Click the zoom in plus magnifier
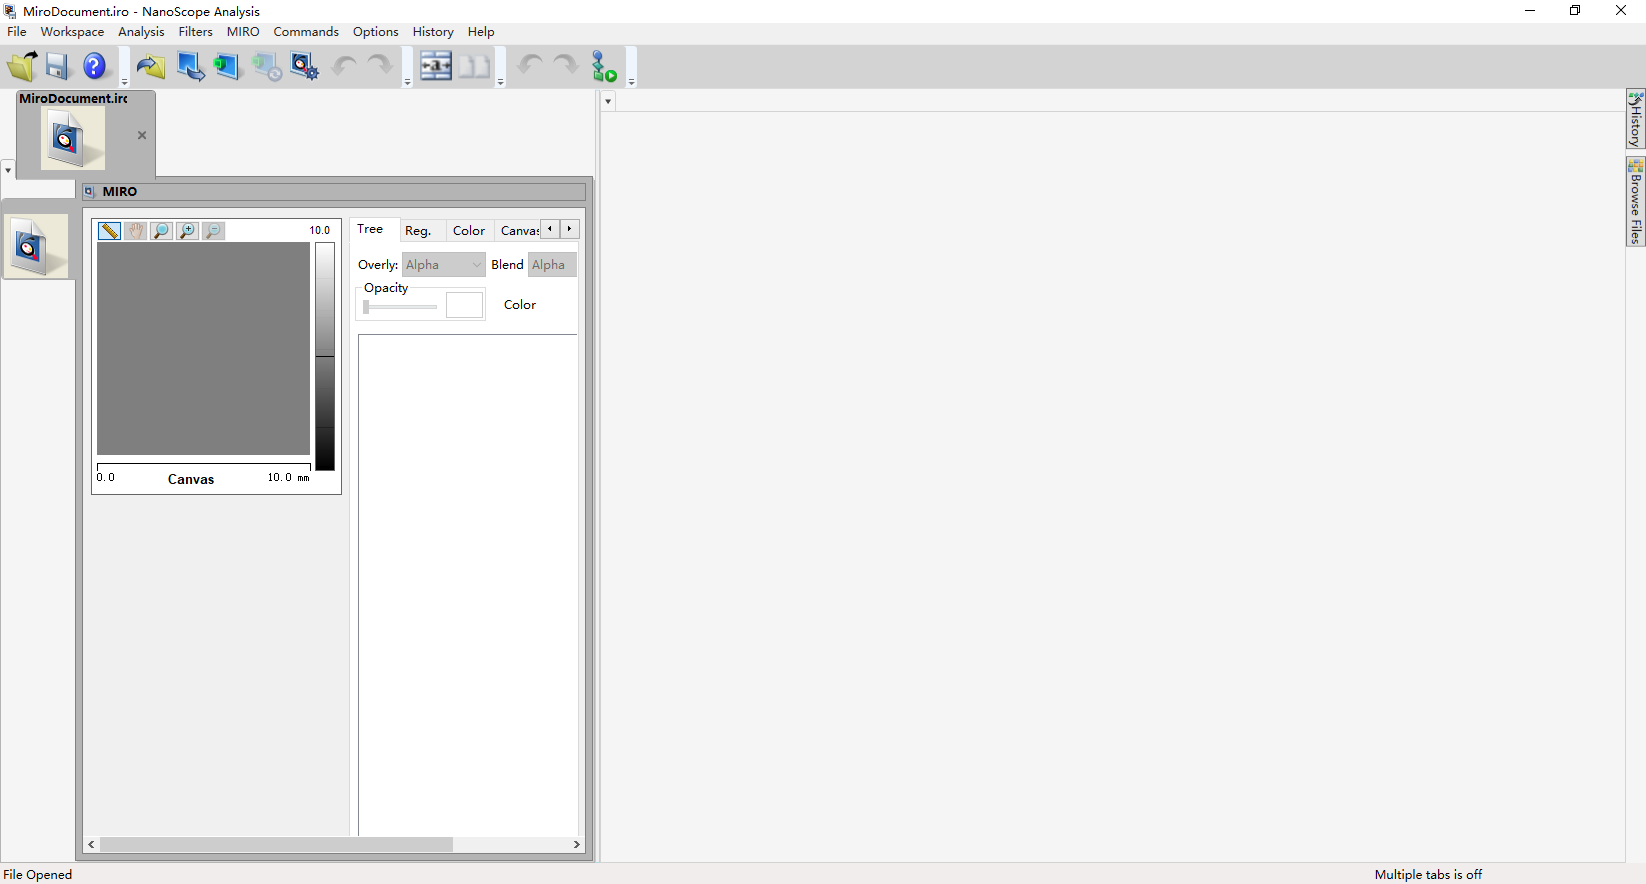 click(x=187, y=231)
